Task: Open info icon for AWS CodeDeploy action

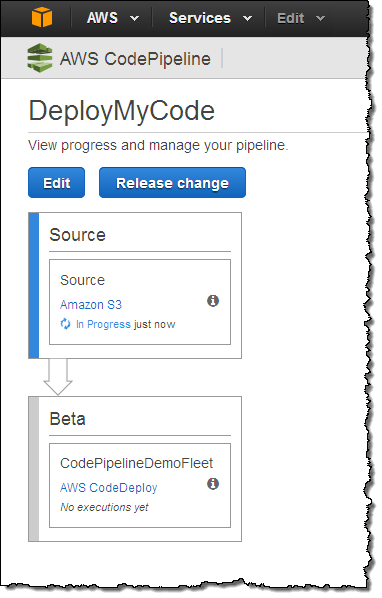Action: pyautogui.click(x=213, y=484)
